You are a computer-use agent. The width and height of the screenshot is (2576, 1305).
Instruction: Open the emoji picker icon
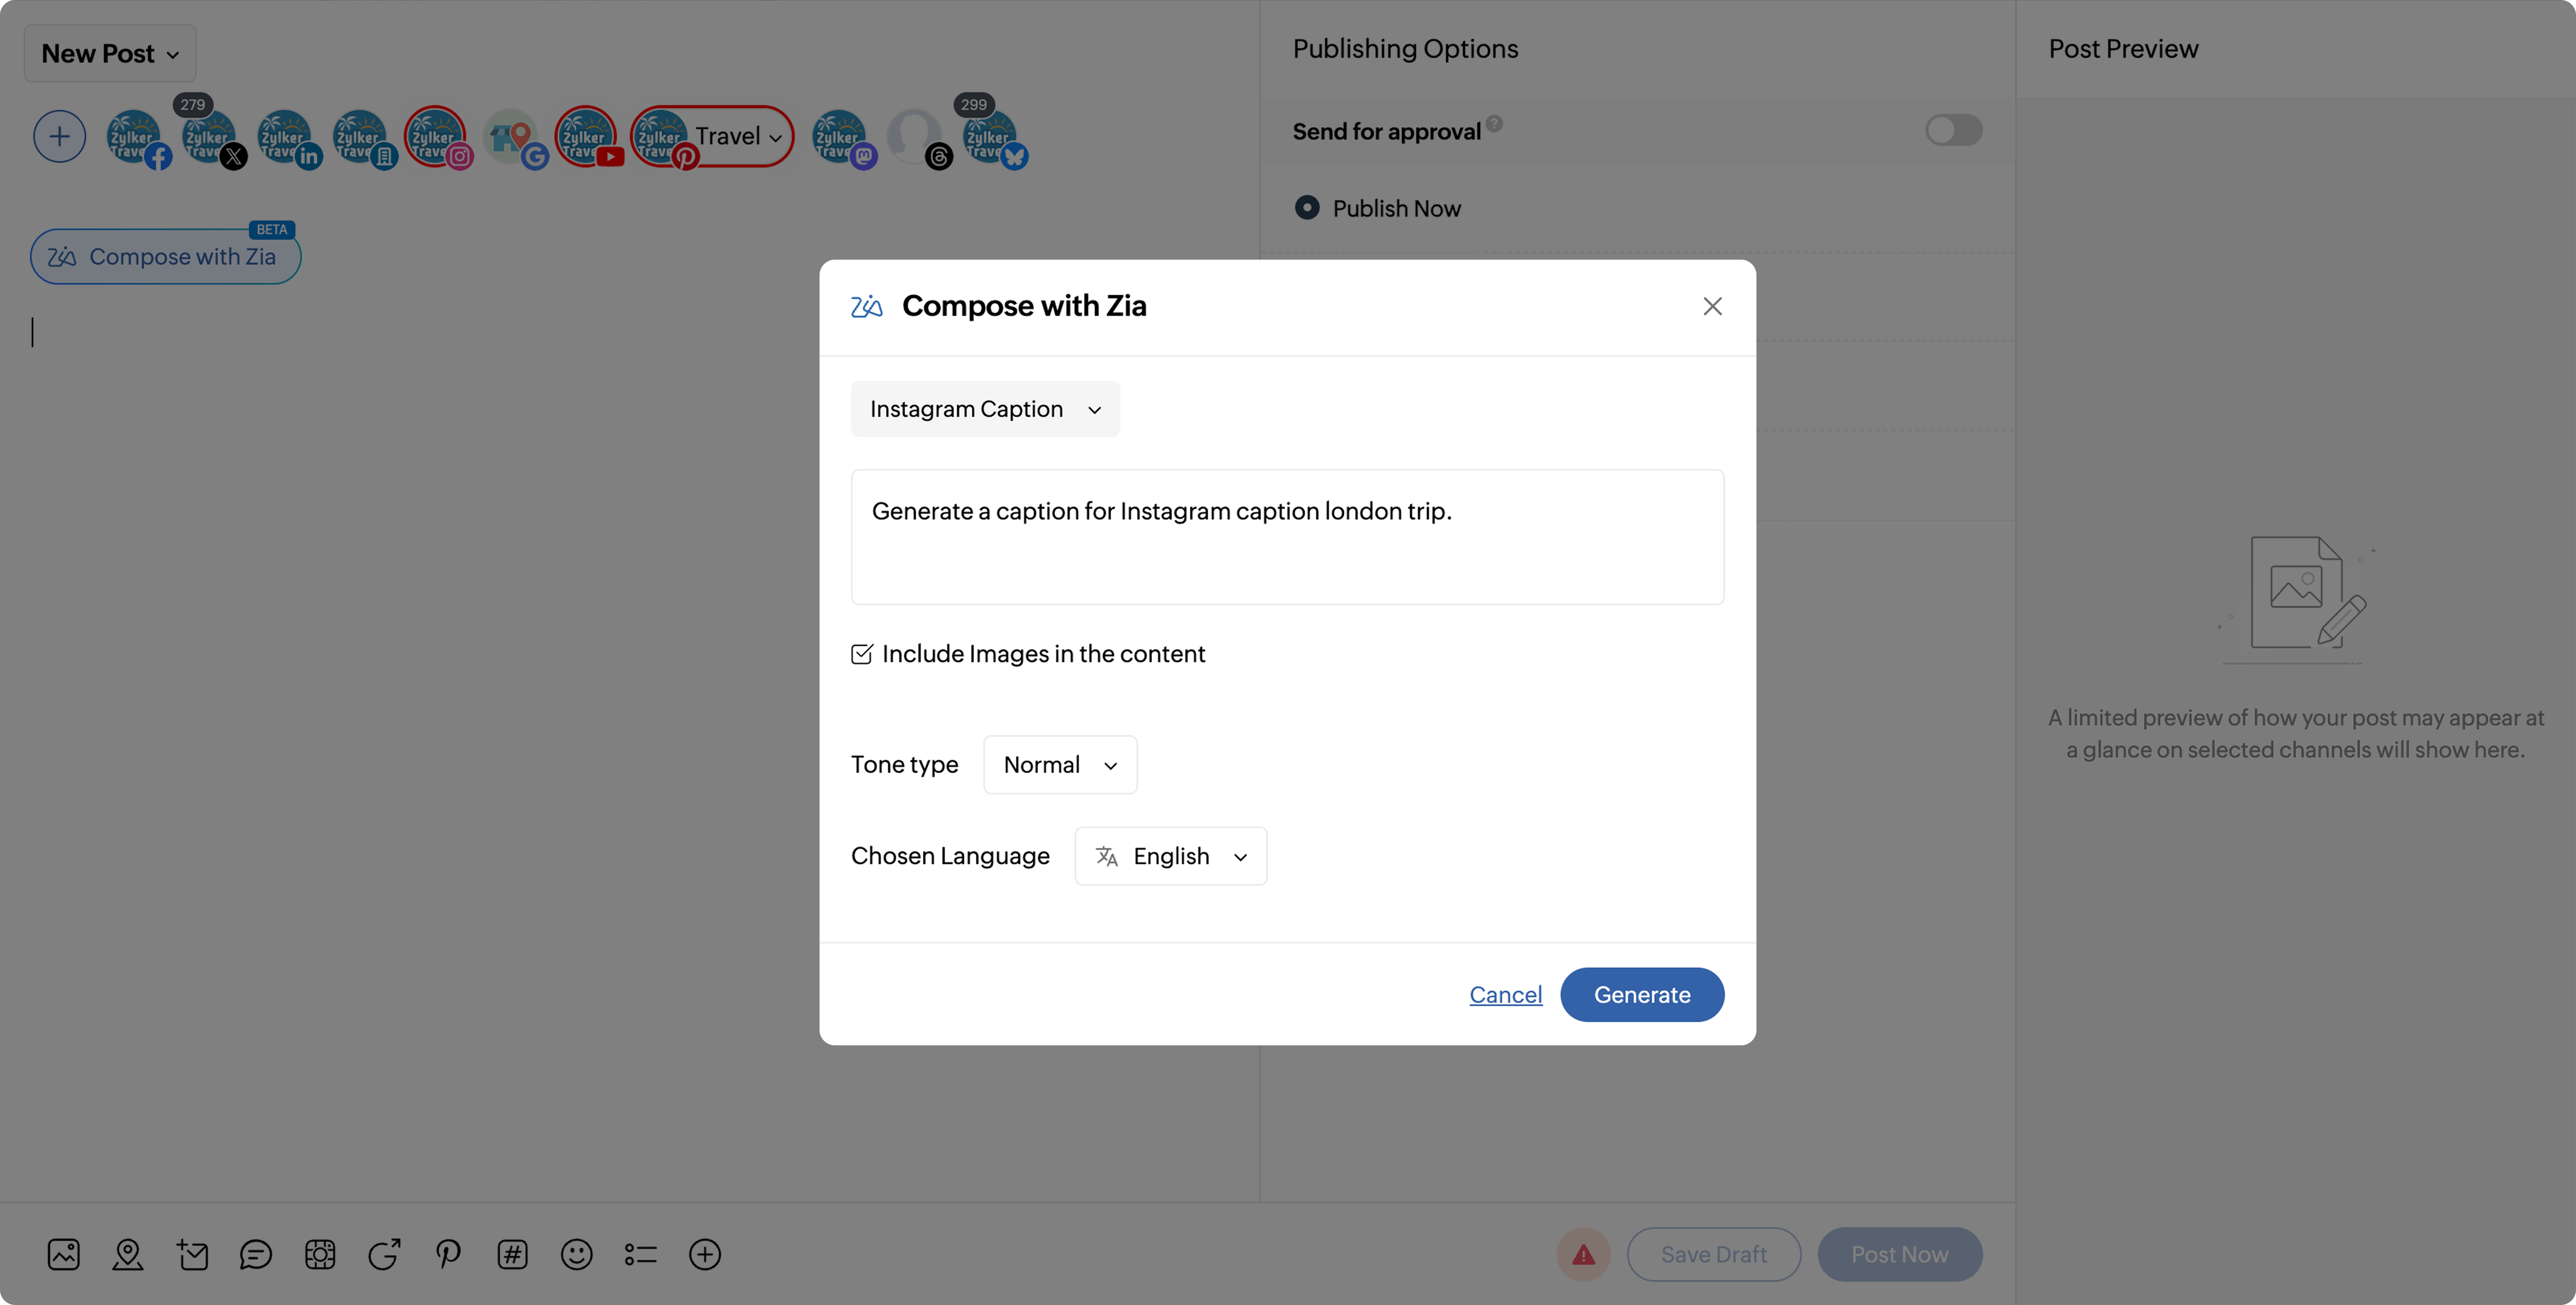pyautogui.click(x=577, y=1254)
